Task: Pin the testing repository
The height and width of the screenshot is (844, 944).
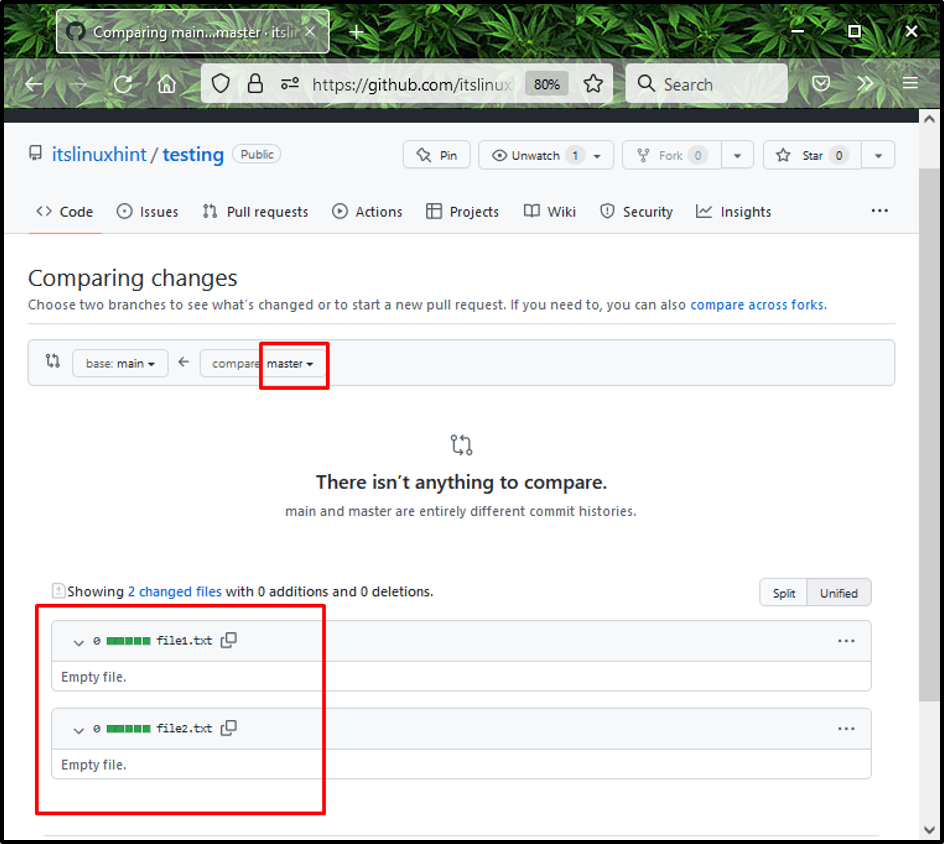Action: 436,154
